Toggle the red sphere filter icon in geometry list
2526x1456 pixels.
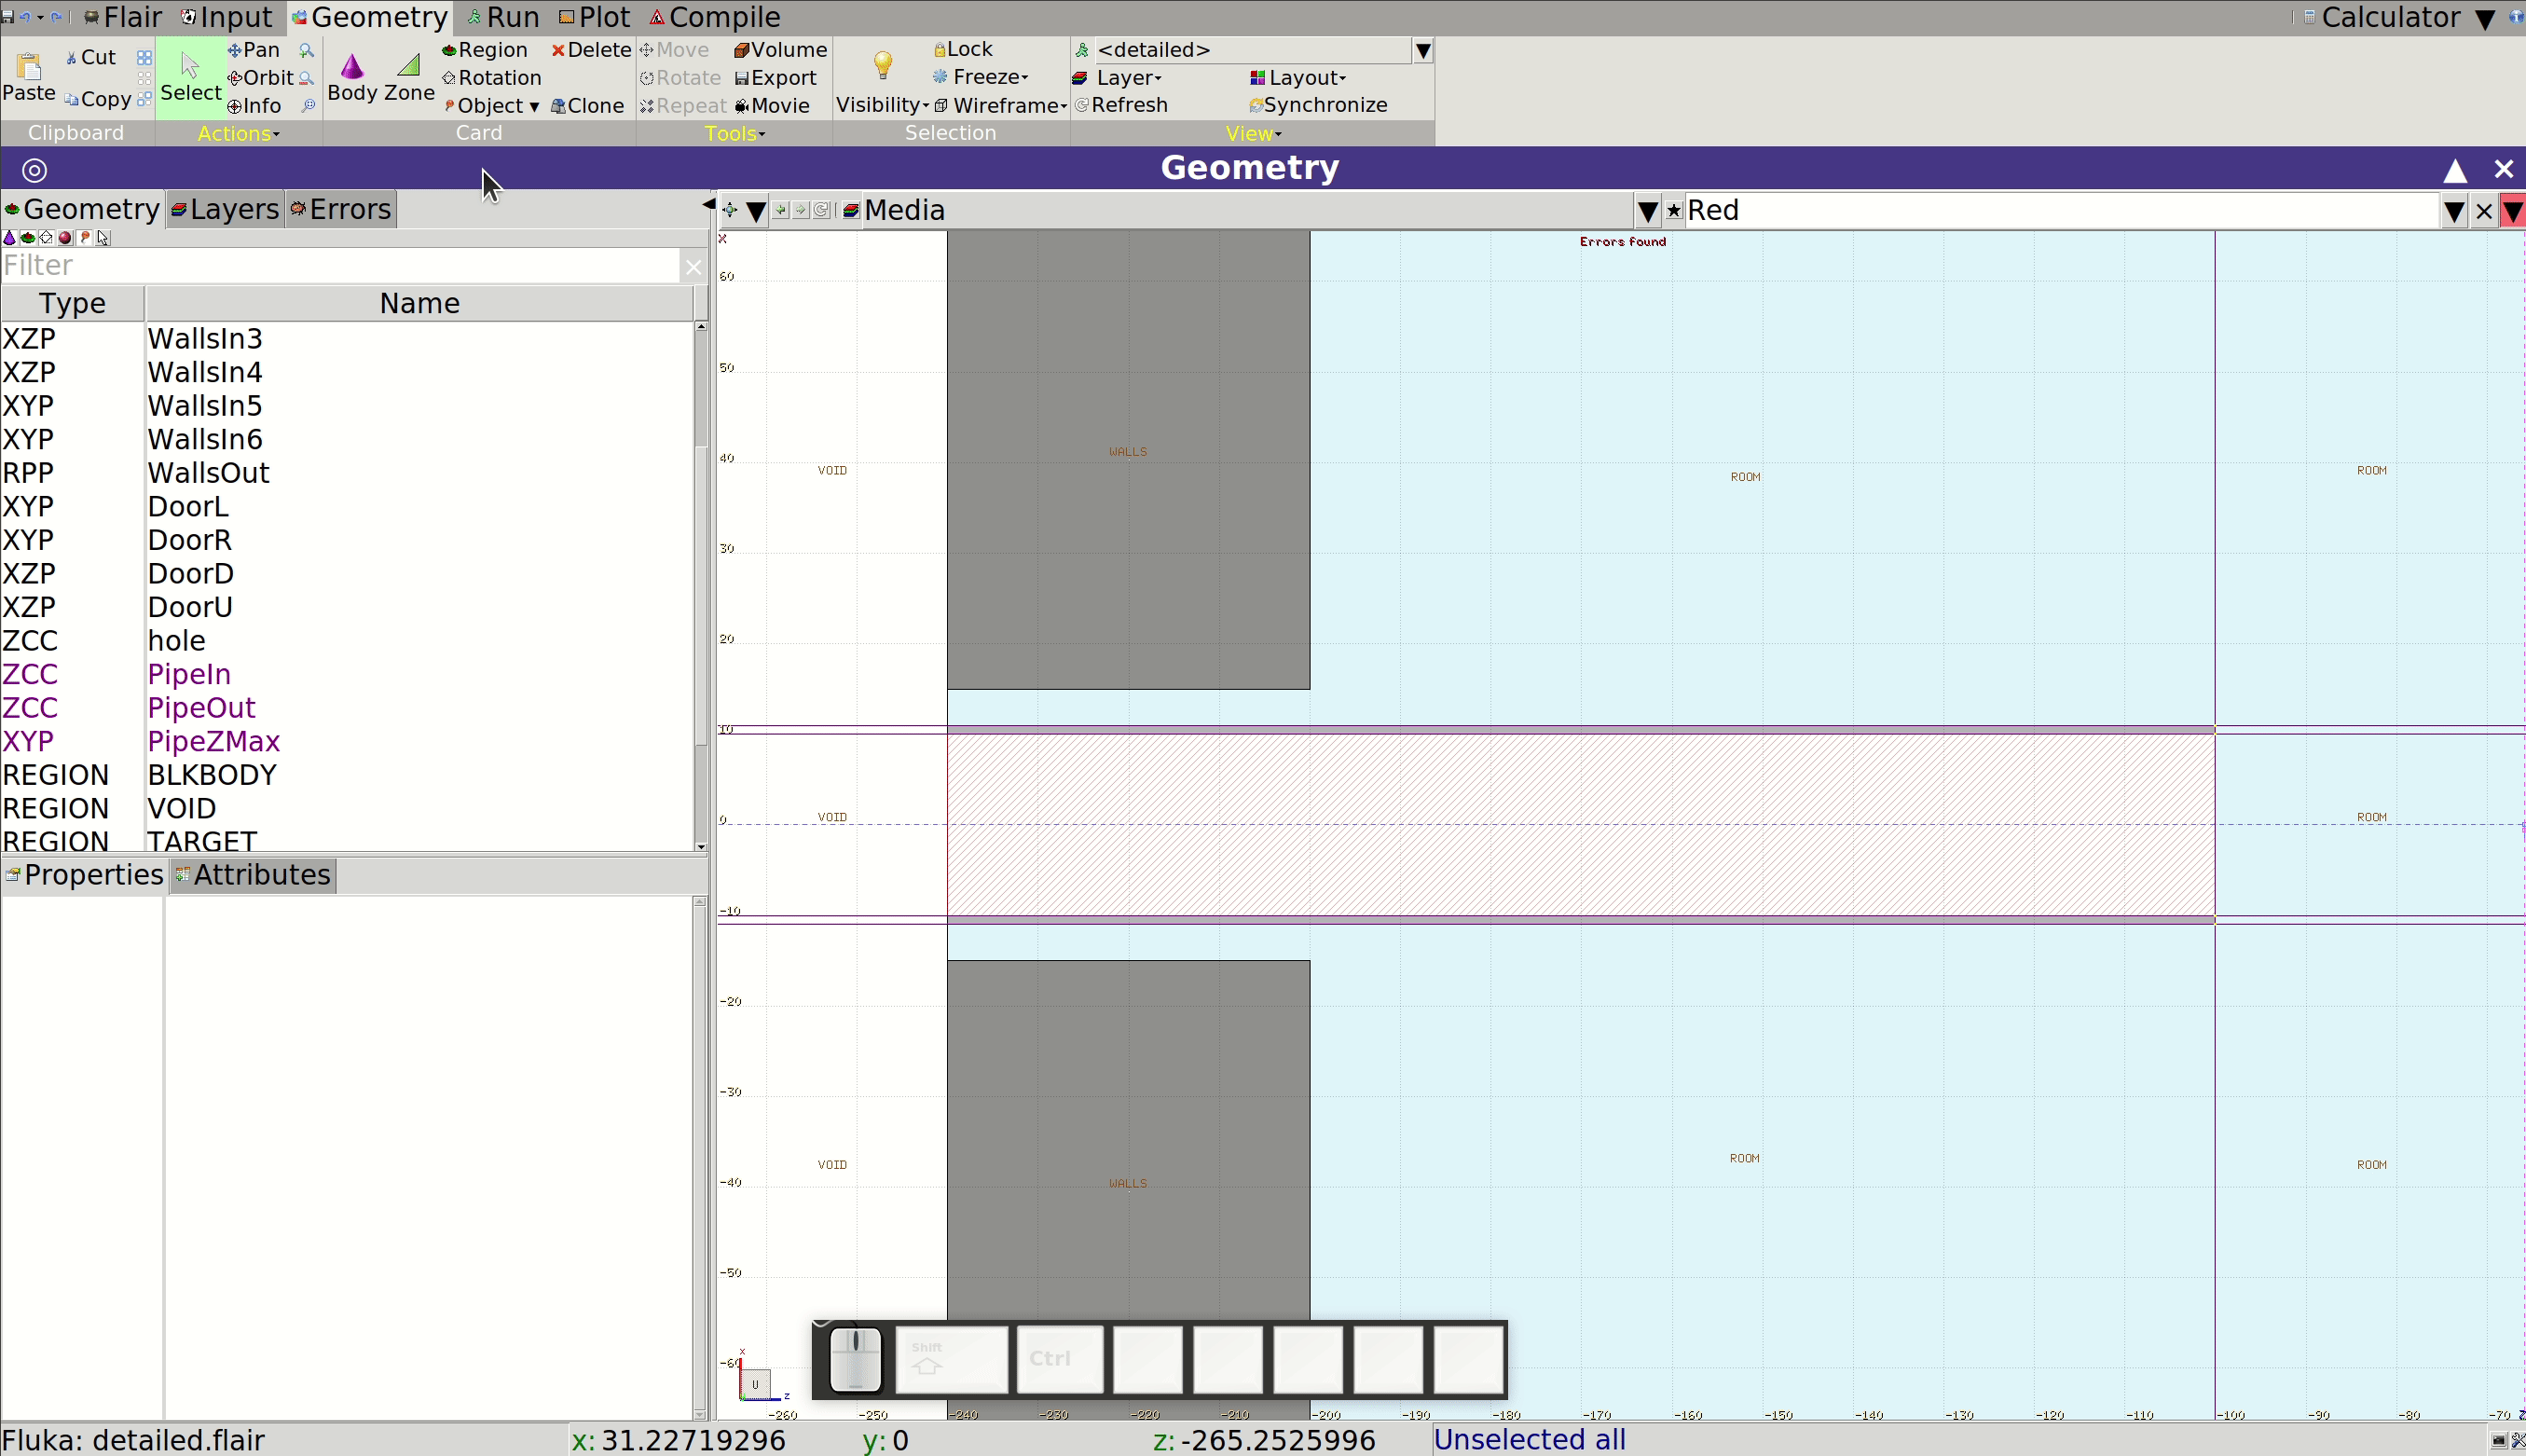tap(65, 238)
